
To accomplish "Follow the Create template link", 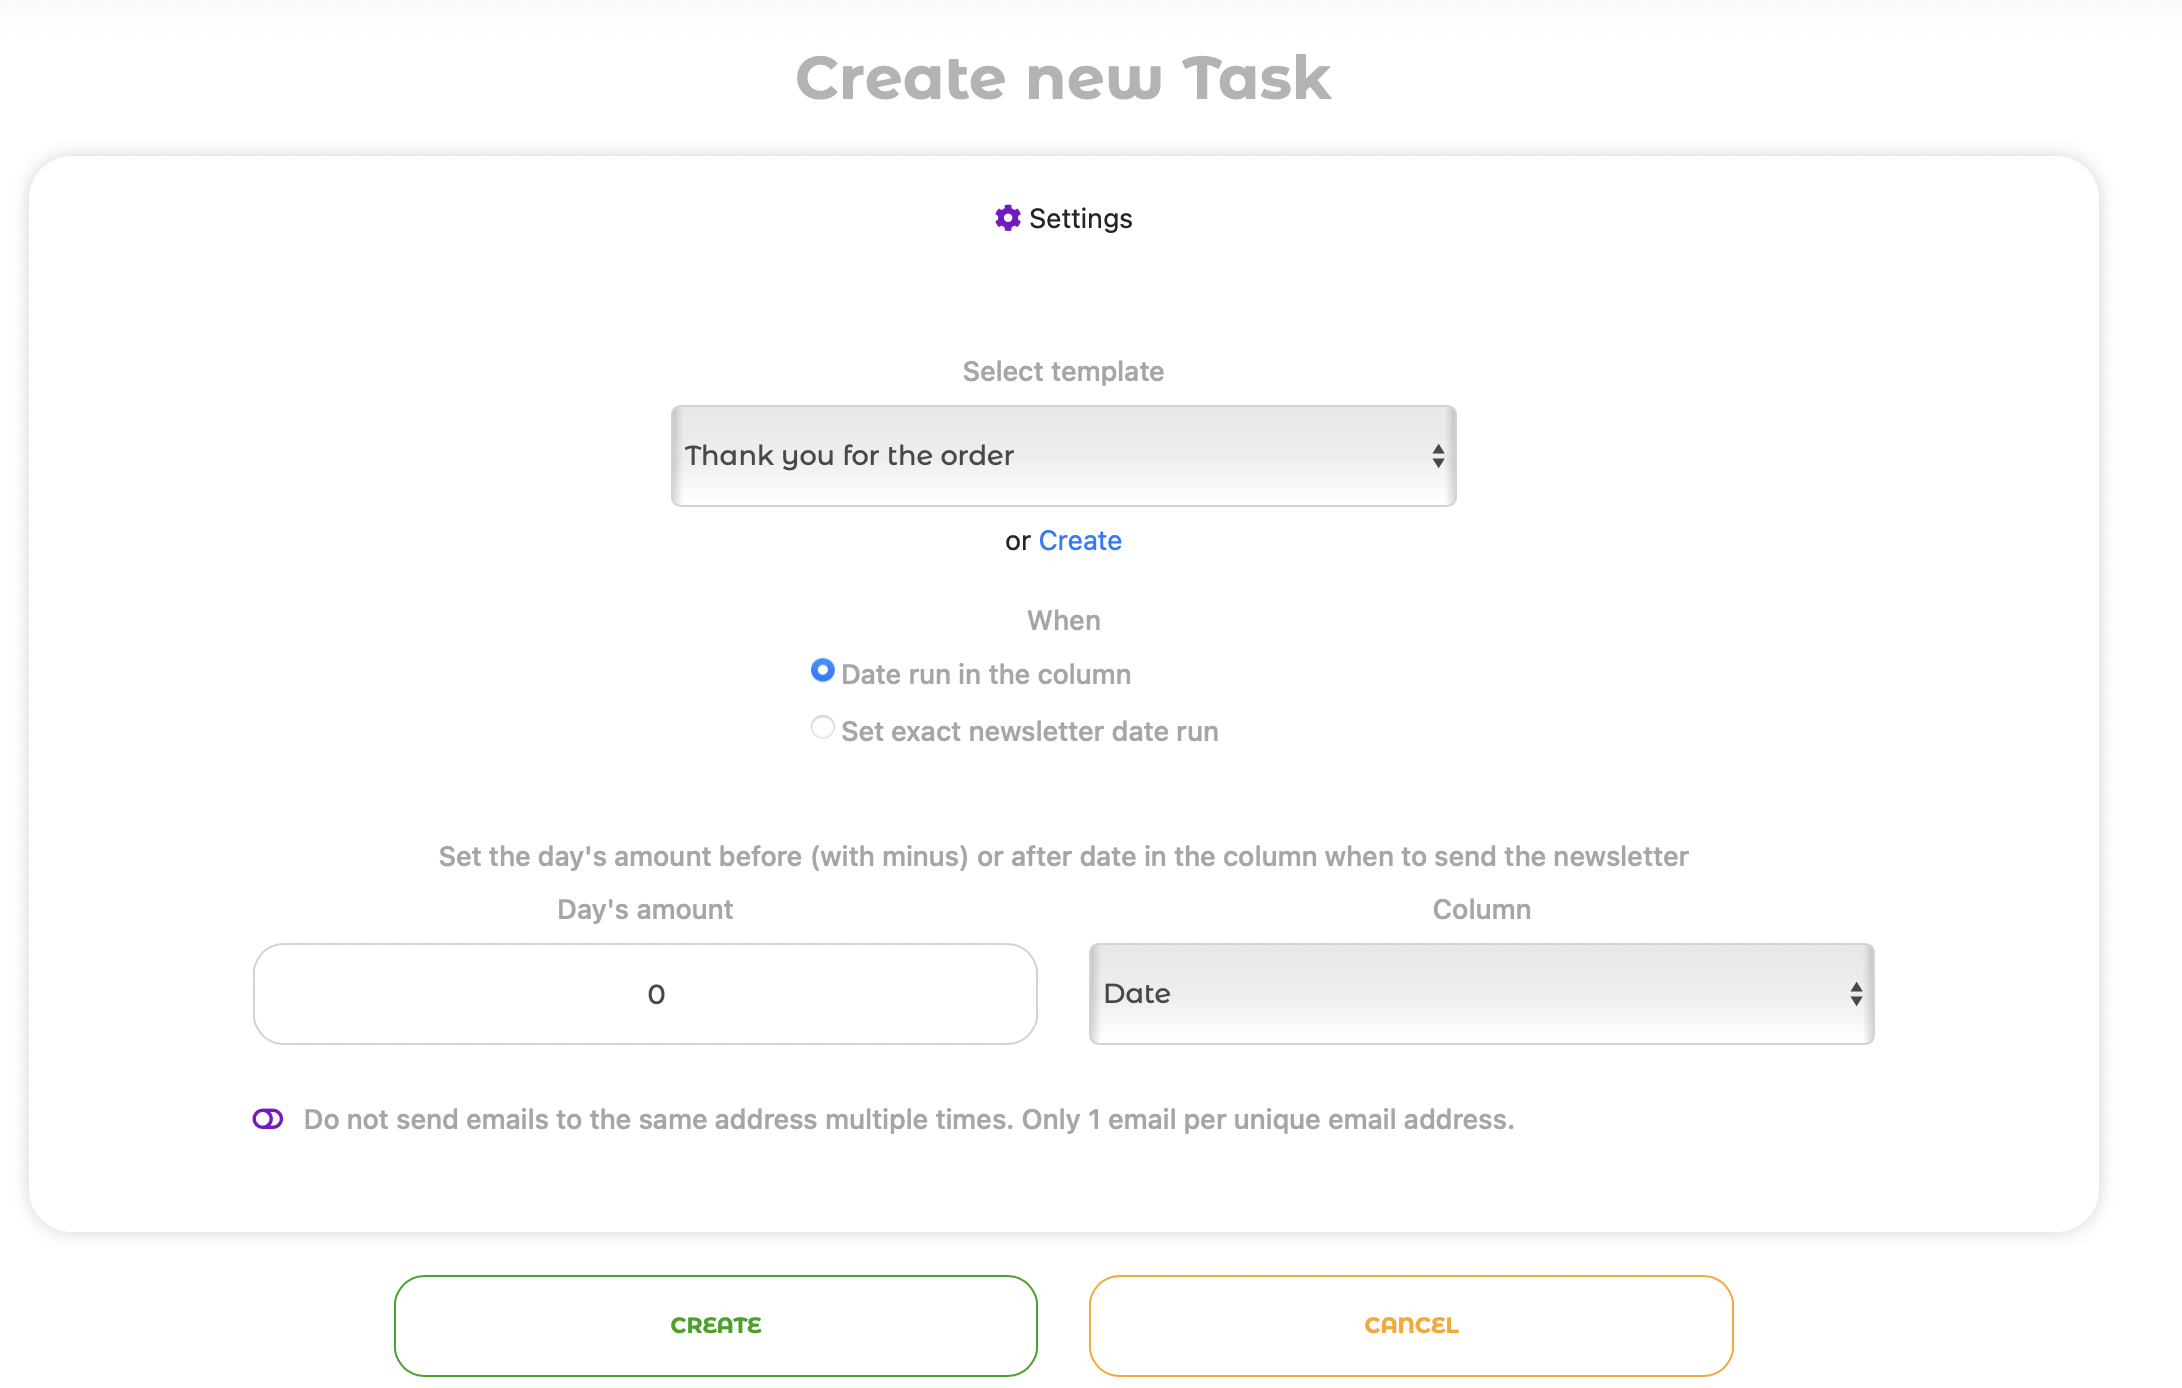I will pos(1080,541).
